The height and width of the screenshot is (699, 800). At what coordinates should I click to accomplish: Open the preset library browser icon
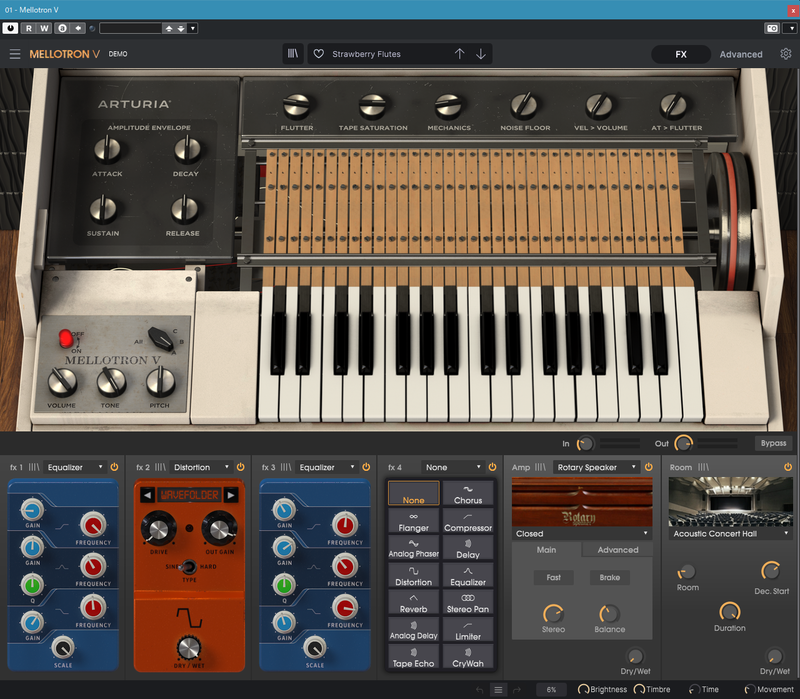tap(293, 54)
